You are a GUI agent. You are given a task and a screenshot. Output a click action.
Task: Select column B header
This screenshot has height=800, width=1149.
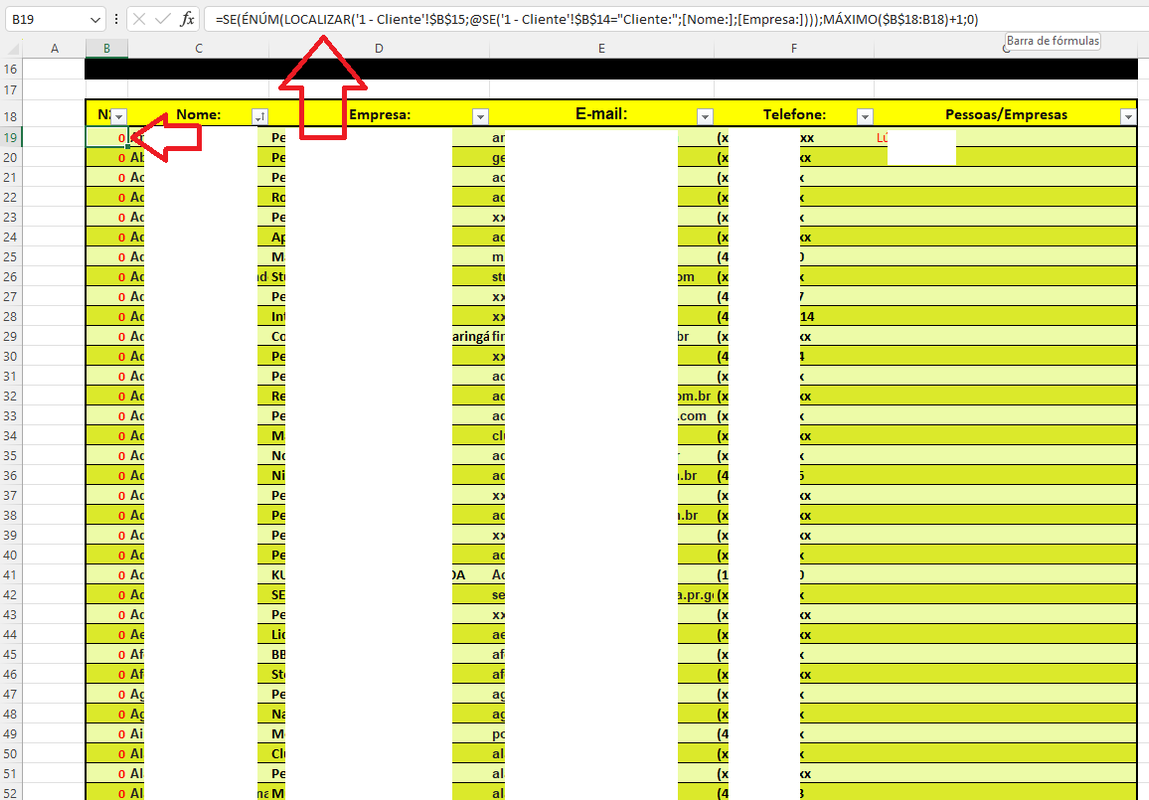(x=106, y=48)
